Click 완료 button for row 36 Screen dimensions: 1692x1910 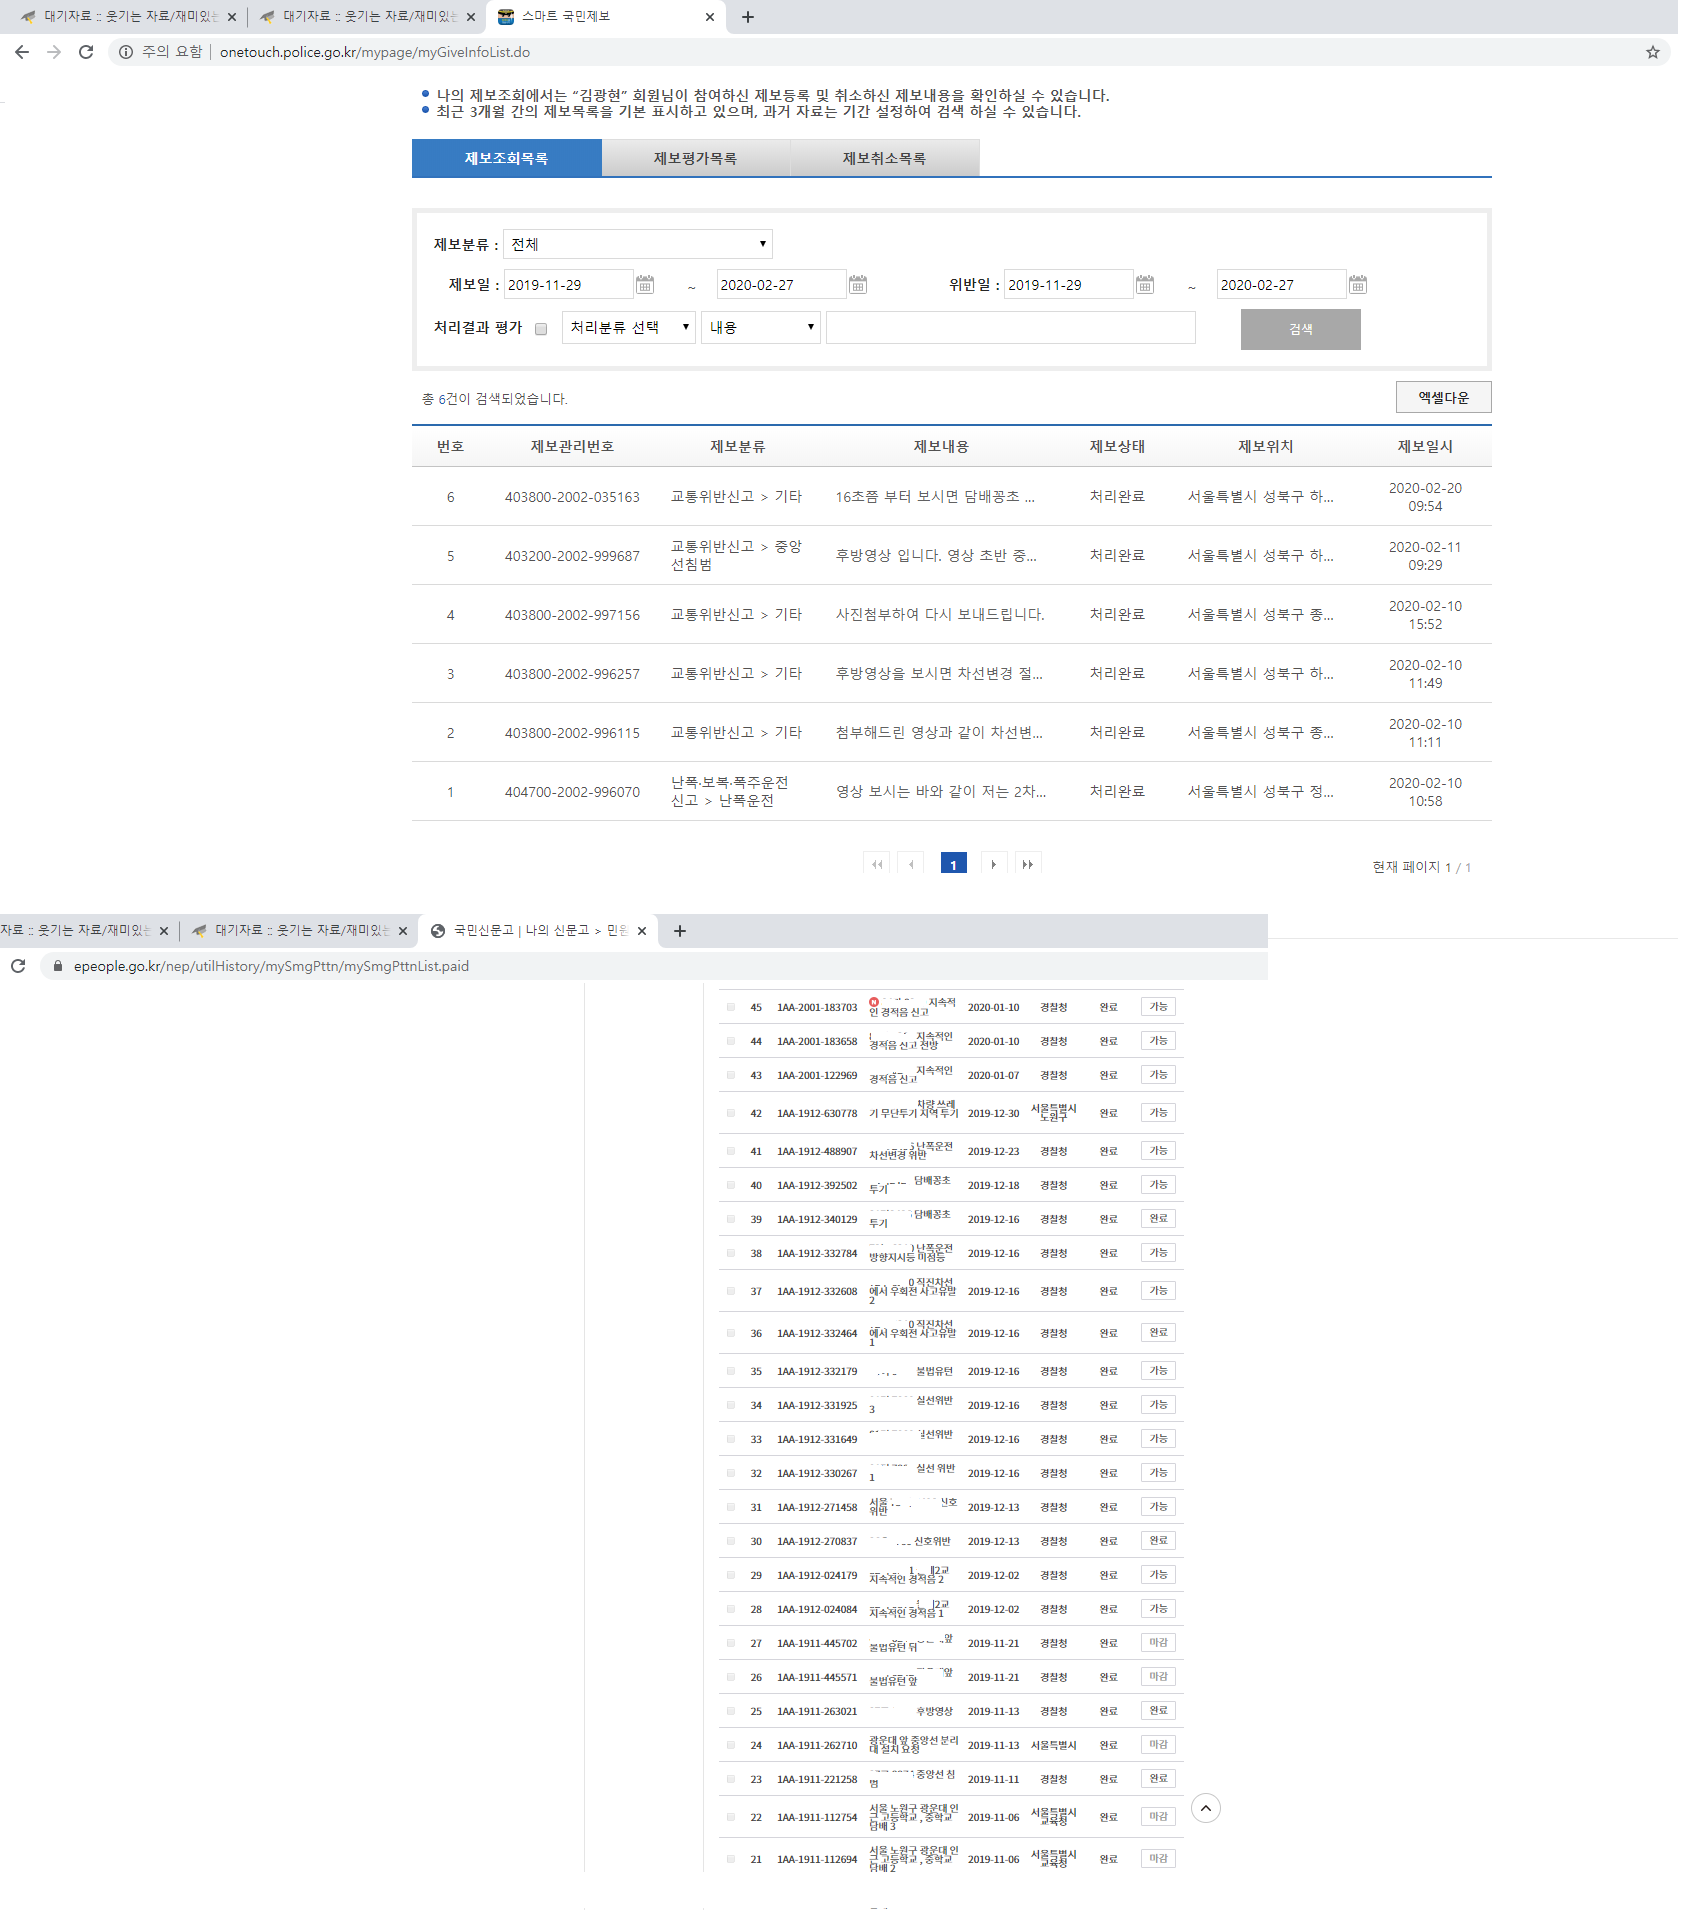tap(1159, 1333)
